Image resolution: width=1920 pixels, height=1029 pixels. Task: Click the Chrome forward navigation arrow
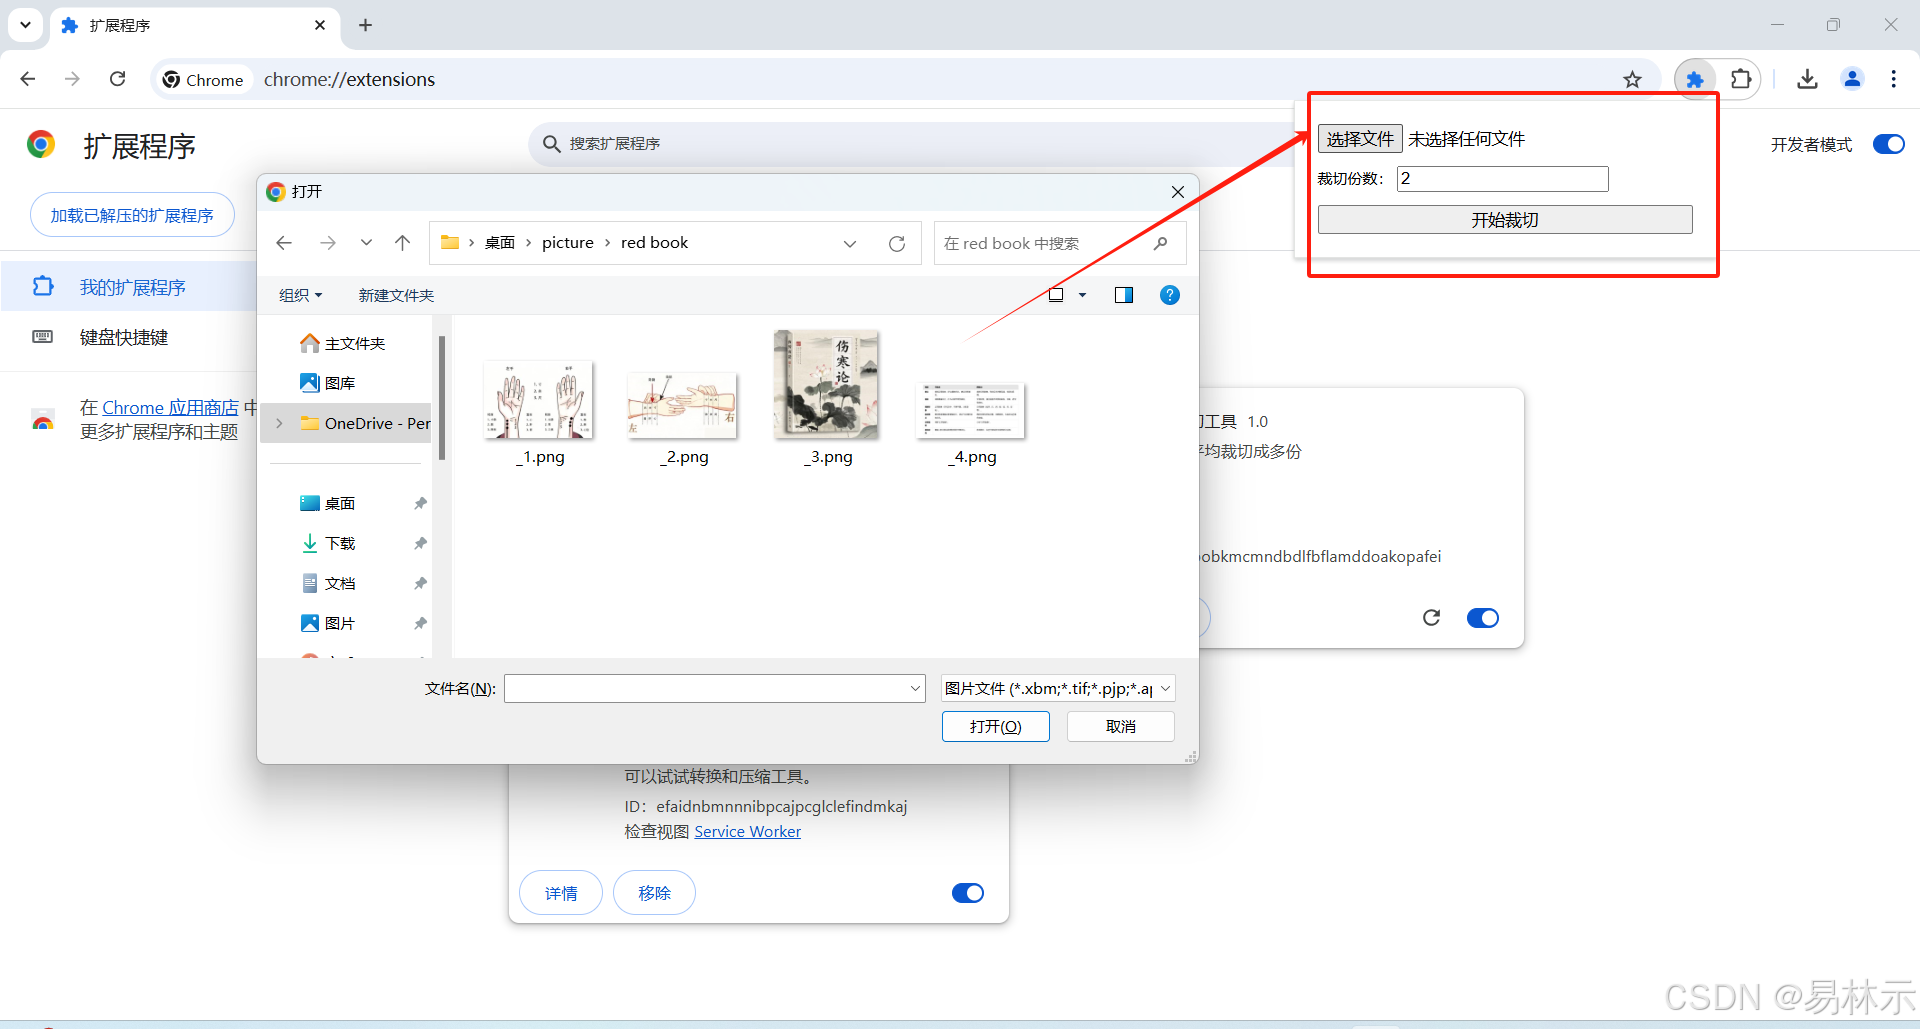(72, 79)
